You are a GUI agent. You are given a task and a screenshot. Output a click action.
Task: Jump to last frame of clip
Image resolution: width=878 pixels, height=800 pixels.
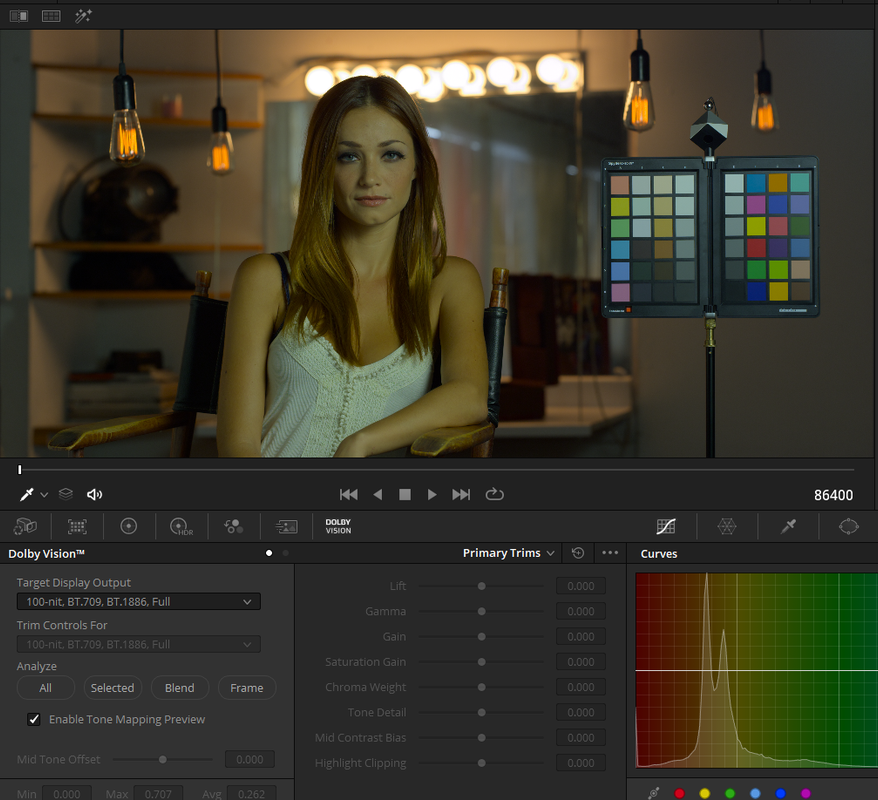click(461, 494)
